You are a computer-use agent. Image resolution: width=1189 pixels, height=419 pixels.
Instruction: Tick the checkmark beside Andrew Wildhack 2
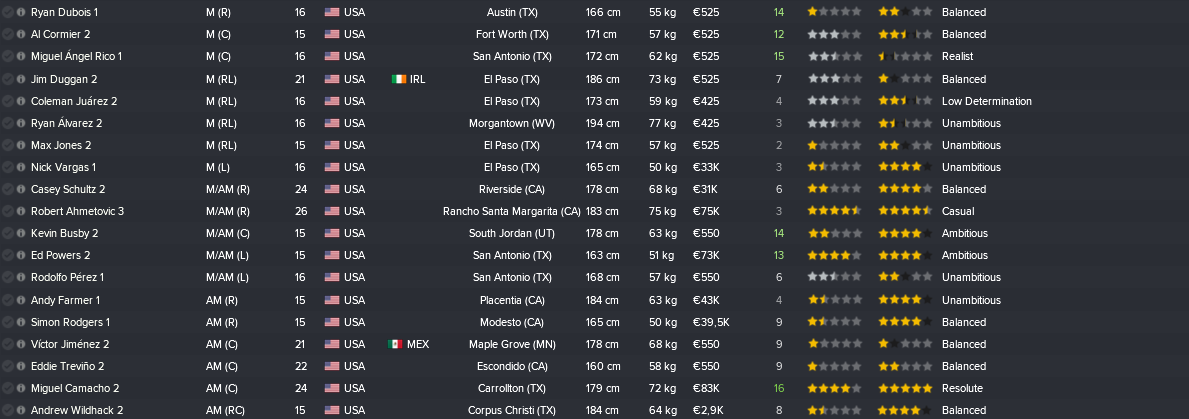click(8, 411)
